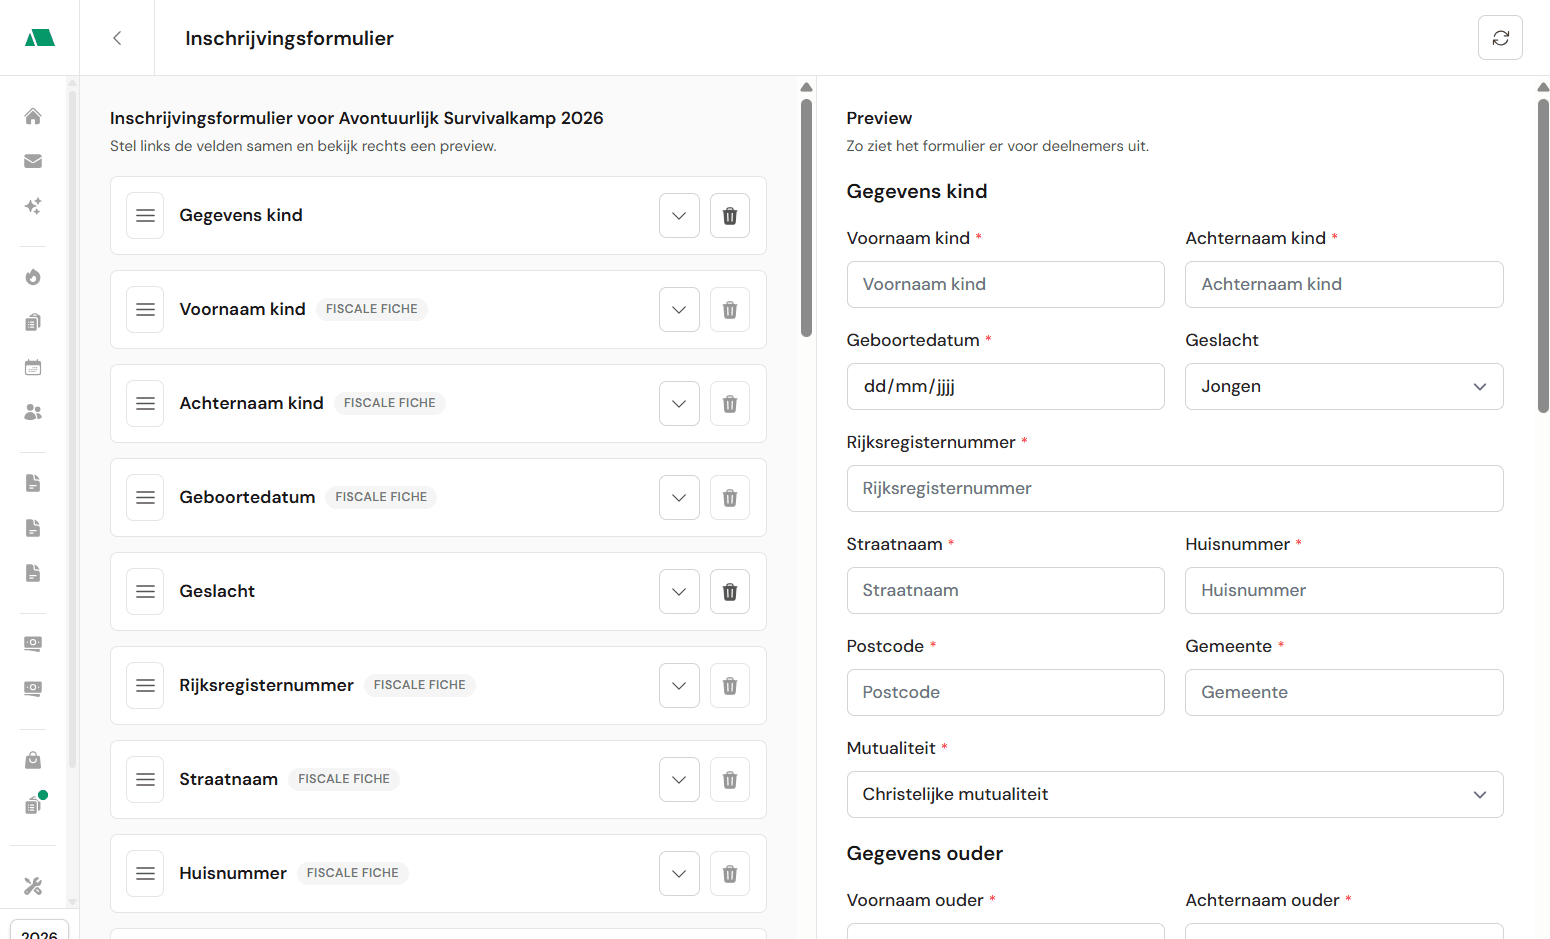Click drag handle of Voornaam kind row
This screenshot has height=939, width=1550.
pos(145,310)
